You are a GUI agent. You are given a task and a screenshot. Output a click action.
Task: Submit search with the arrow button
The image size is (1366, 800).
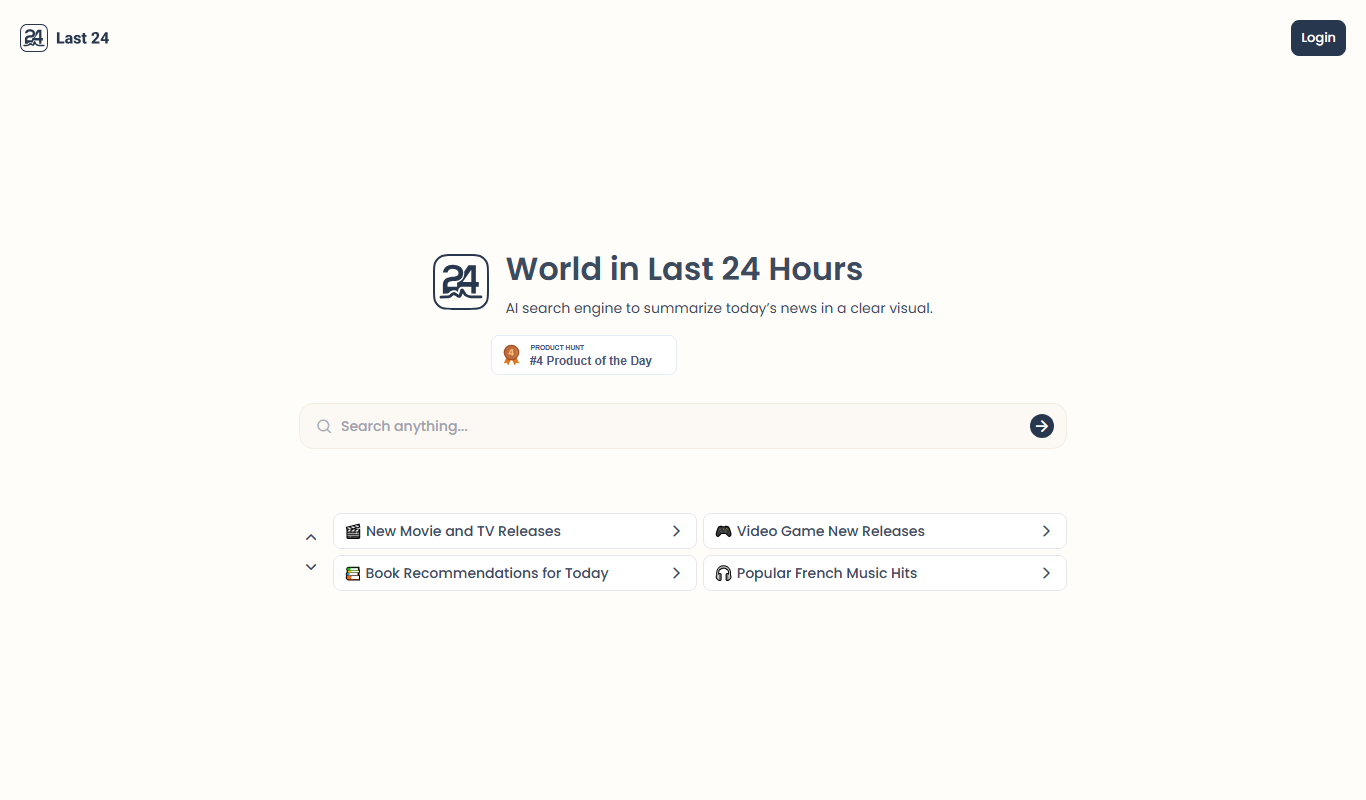1042,426
